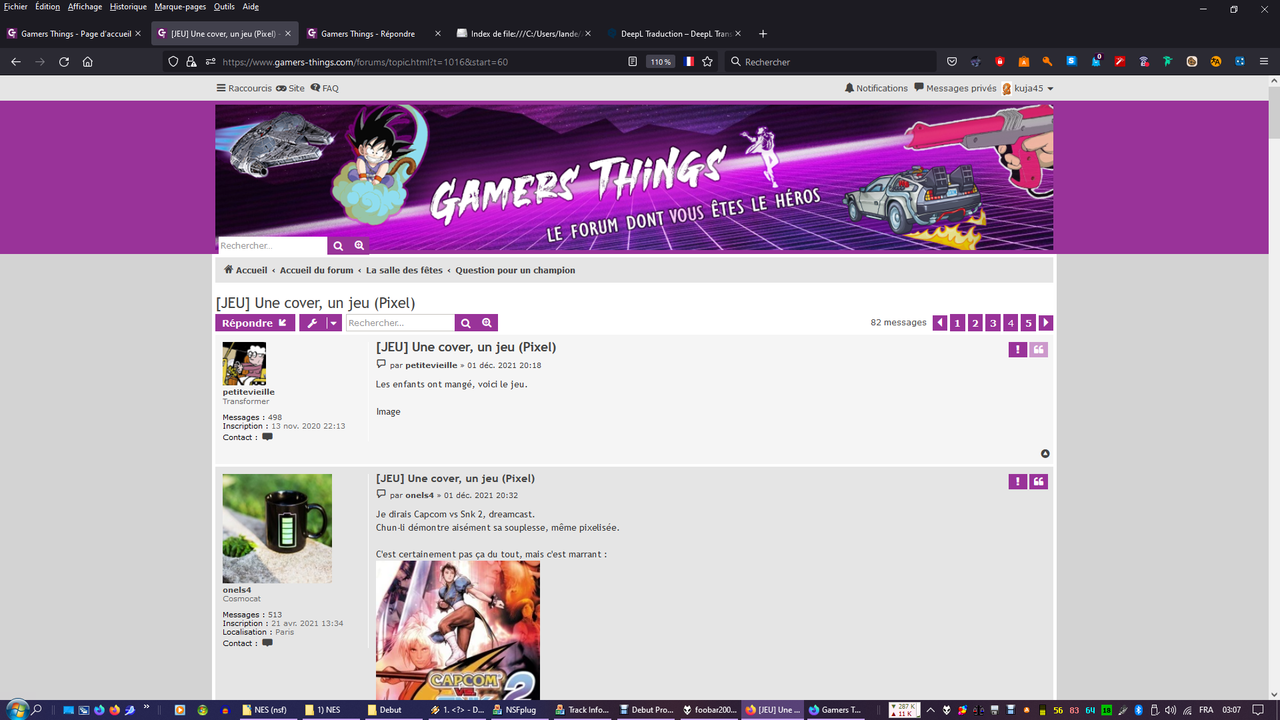Go to page 1 of the topic
The width and height of the screenshot is (1280, 720).
pos(957,323)
